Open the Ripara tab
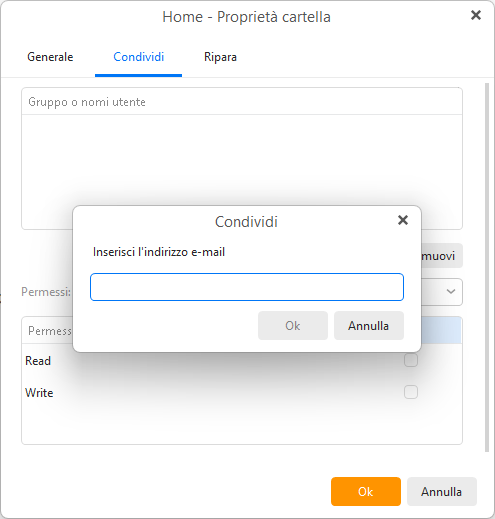The image size is (495, 519). [220, 57]
